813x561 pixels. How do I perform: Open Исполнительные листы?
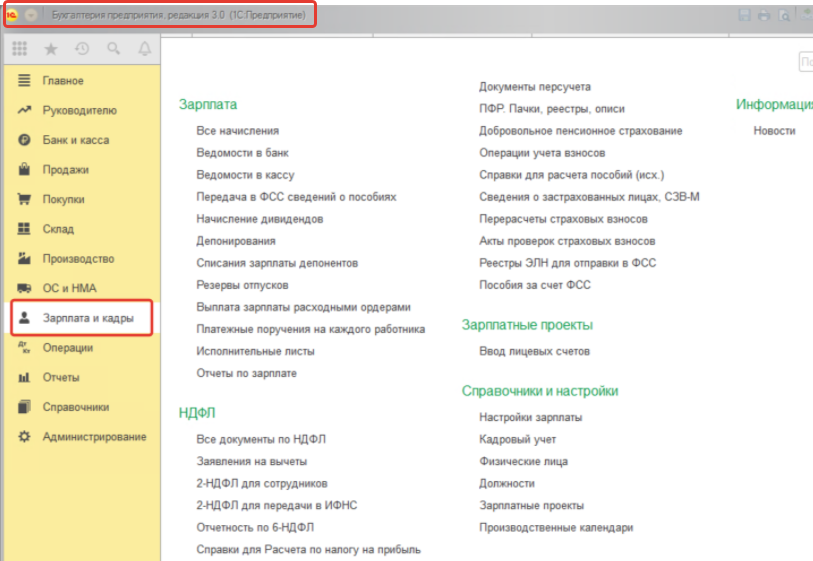point(255,352)
